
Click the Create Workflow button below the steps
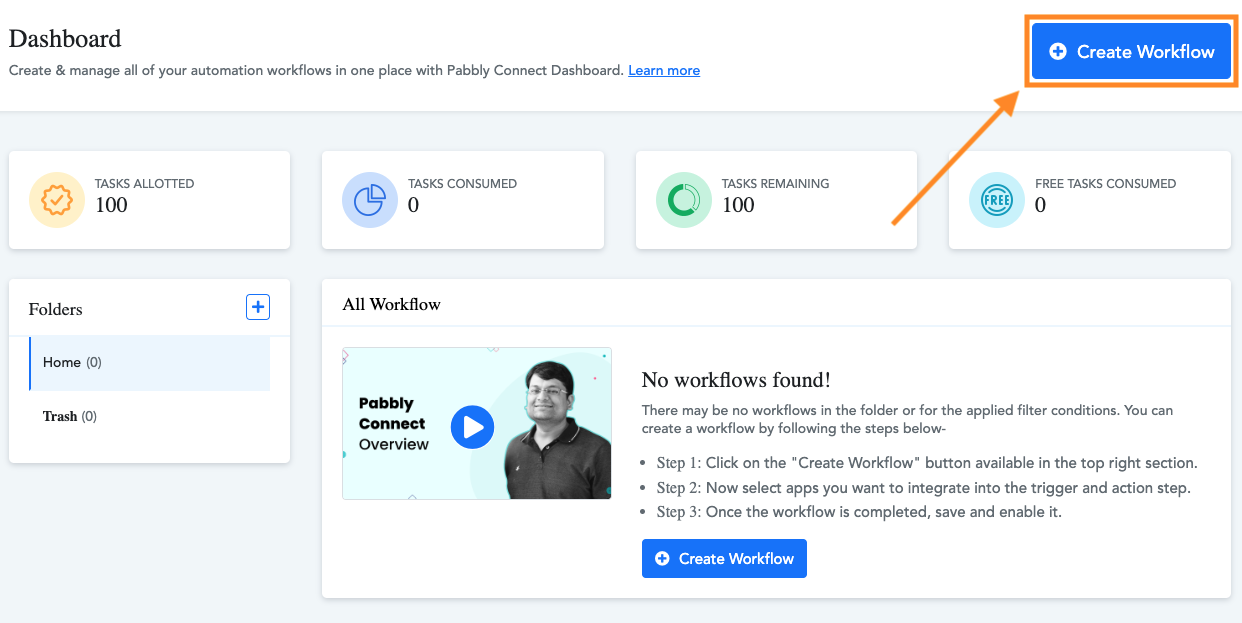click(x=724, y=558)
